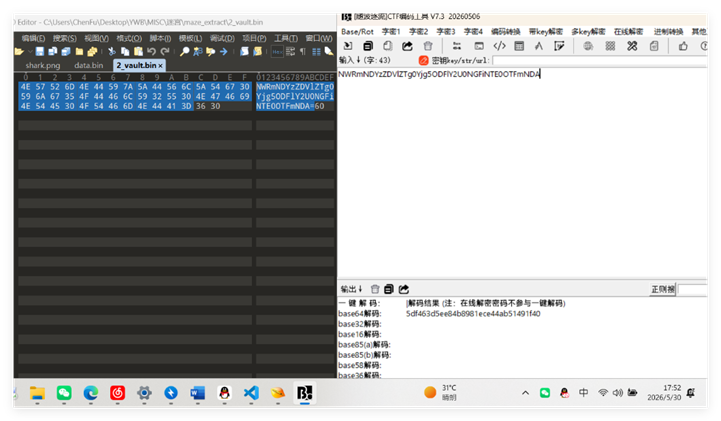Viewport: 721px width, 421px height.
Task: Click the trash icon in CTF top toolbar
Action: coord(428,46)
